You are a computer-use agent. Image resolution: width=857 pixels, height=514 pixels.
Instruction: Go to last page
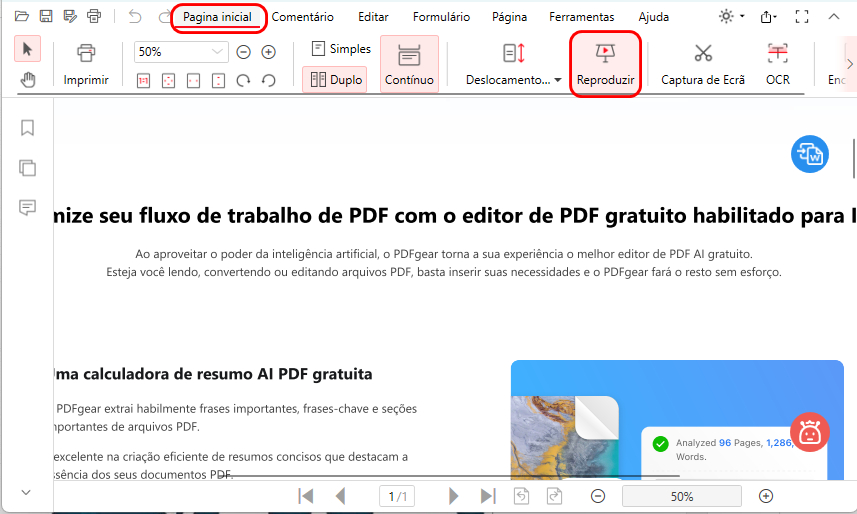(488, 496)
